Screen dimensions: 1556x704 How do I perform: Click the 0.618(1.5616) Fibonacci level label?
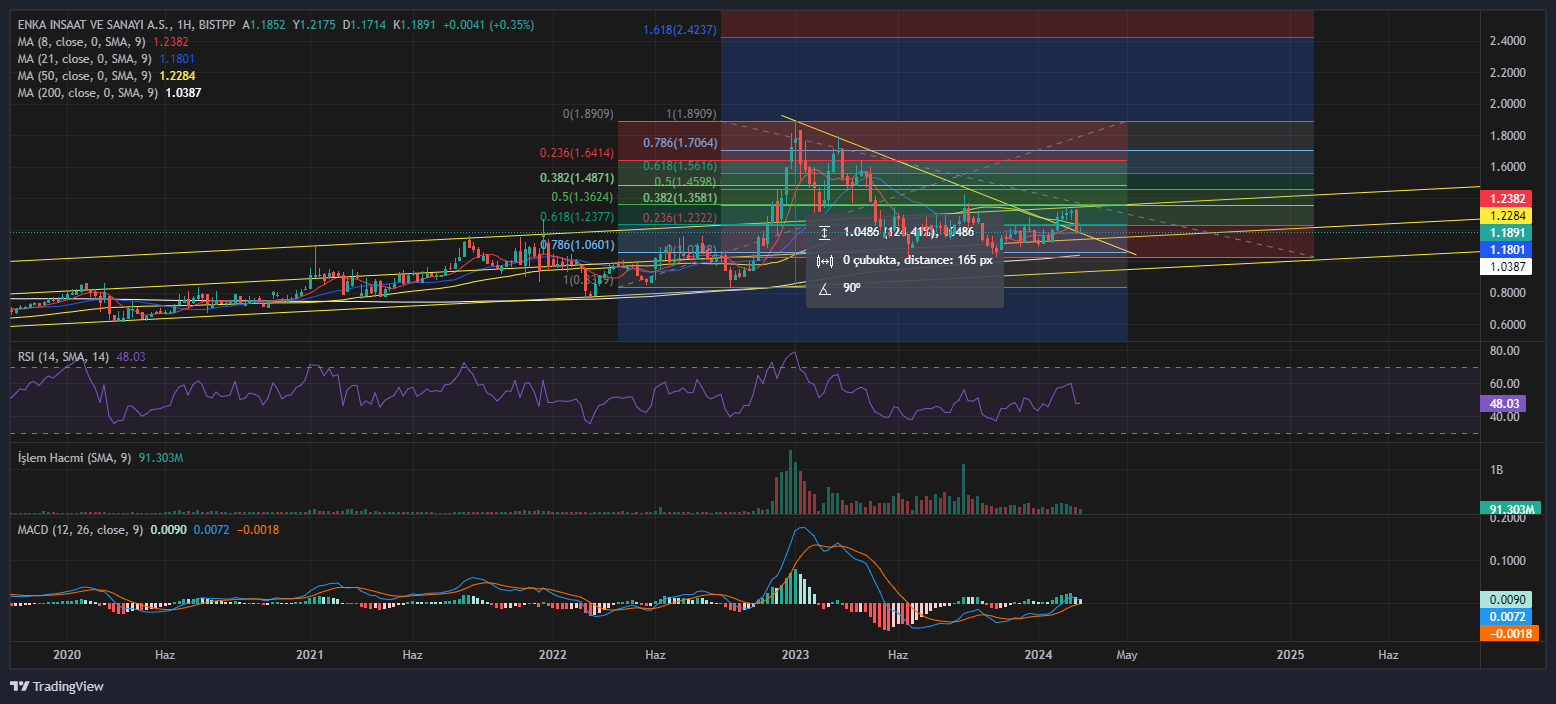pos(680,165)
